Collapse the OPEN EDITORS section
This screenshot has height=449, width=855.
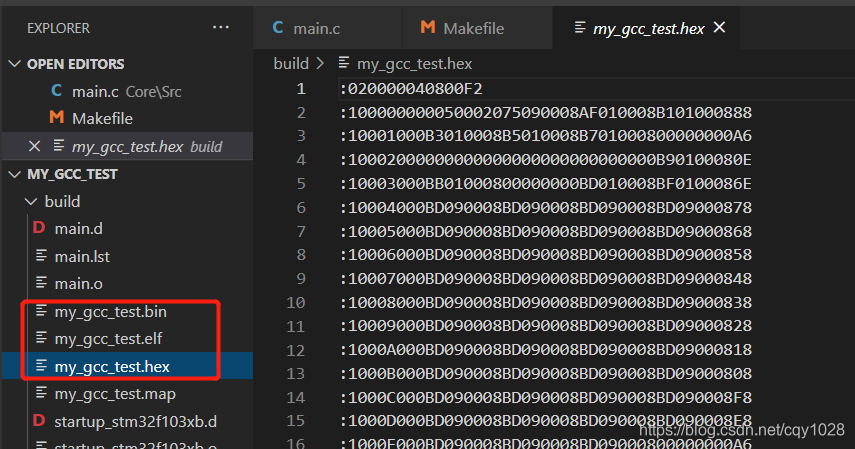[x=15, y=64]
